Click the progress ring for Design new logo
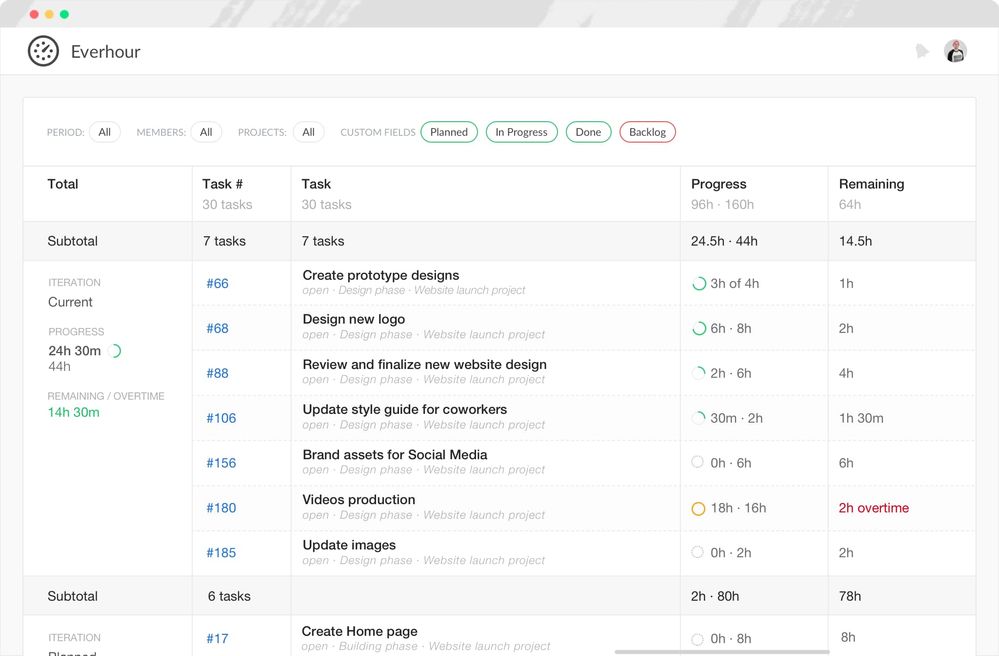The image size is (999, 656). (x=699, y=329)
